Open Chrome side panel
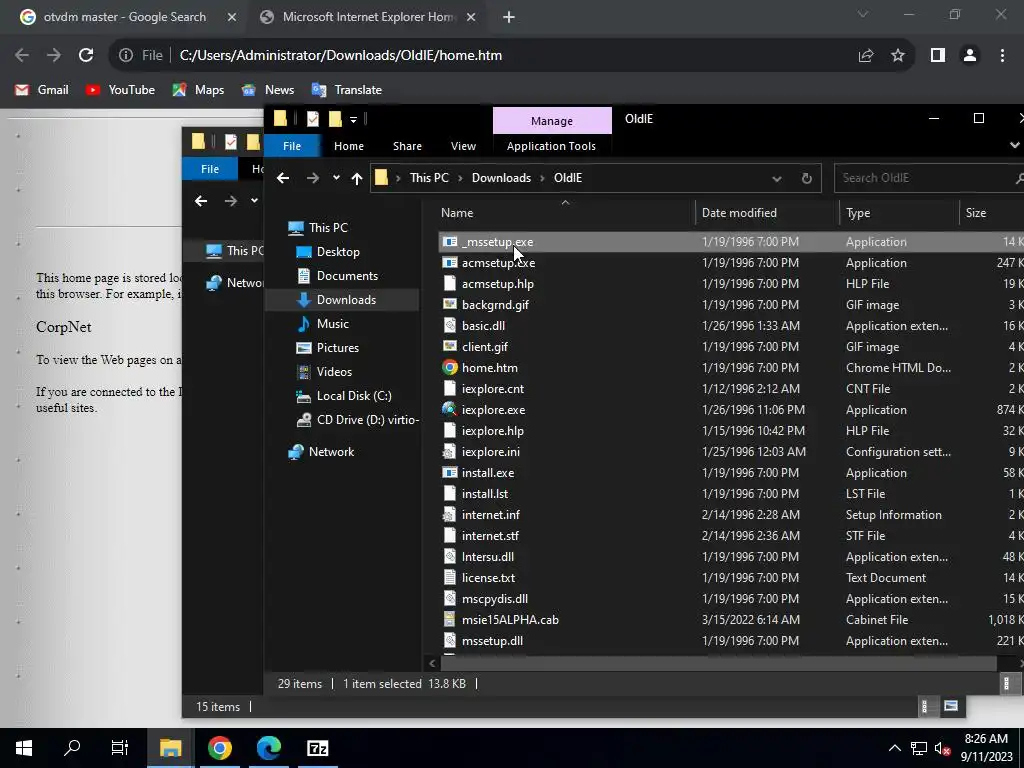The width and height of the screenshot is (1024, 768). (x=938, y=56)
